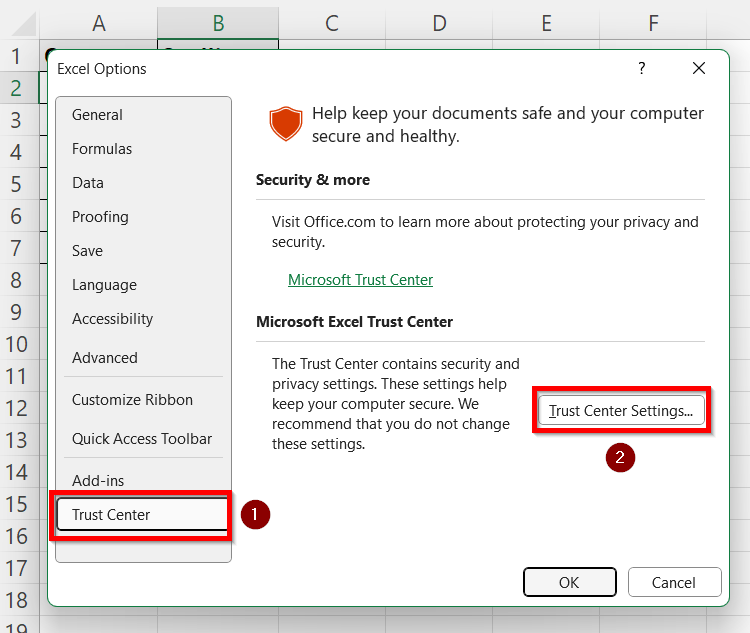
Task: Click the orange shield security icon
Action: pyautogui.click(x=285, y=124)
